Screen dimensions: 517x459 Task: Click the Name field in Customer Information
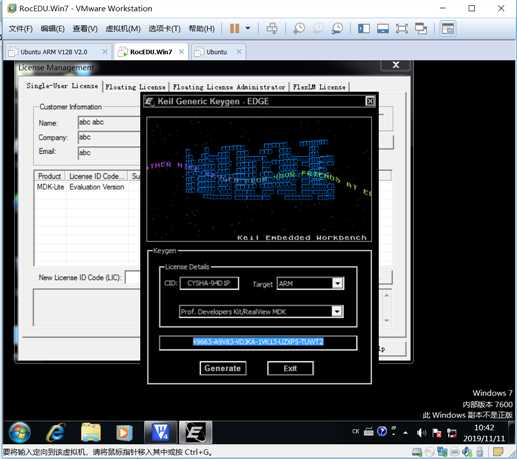109,122
